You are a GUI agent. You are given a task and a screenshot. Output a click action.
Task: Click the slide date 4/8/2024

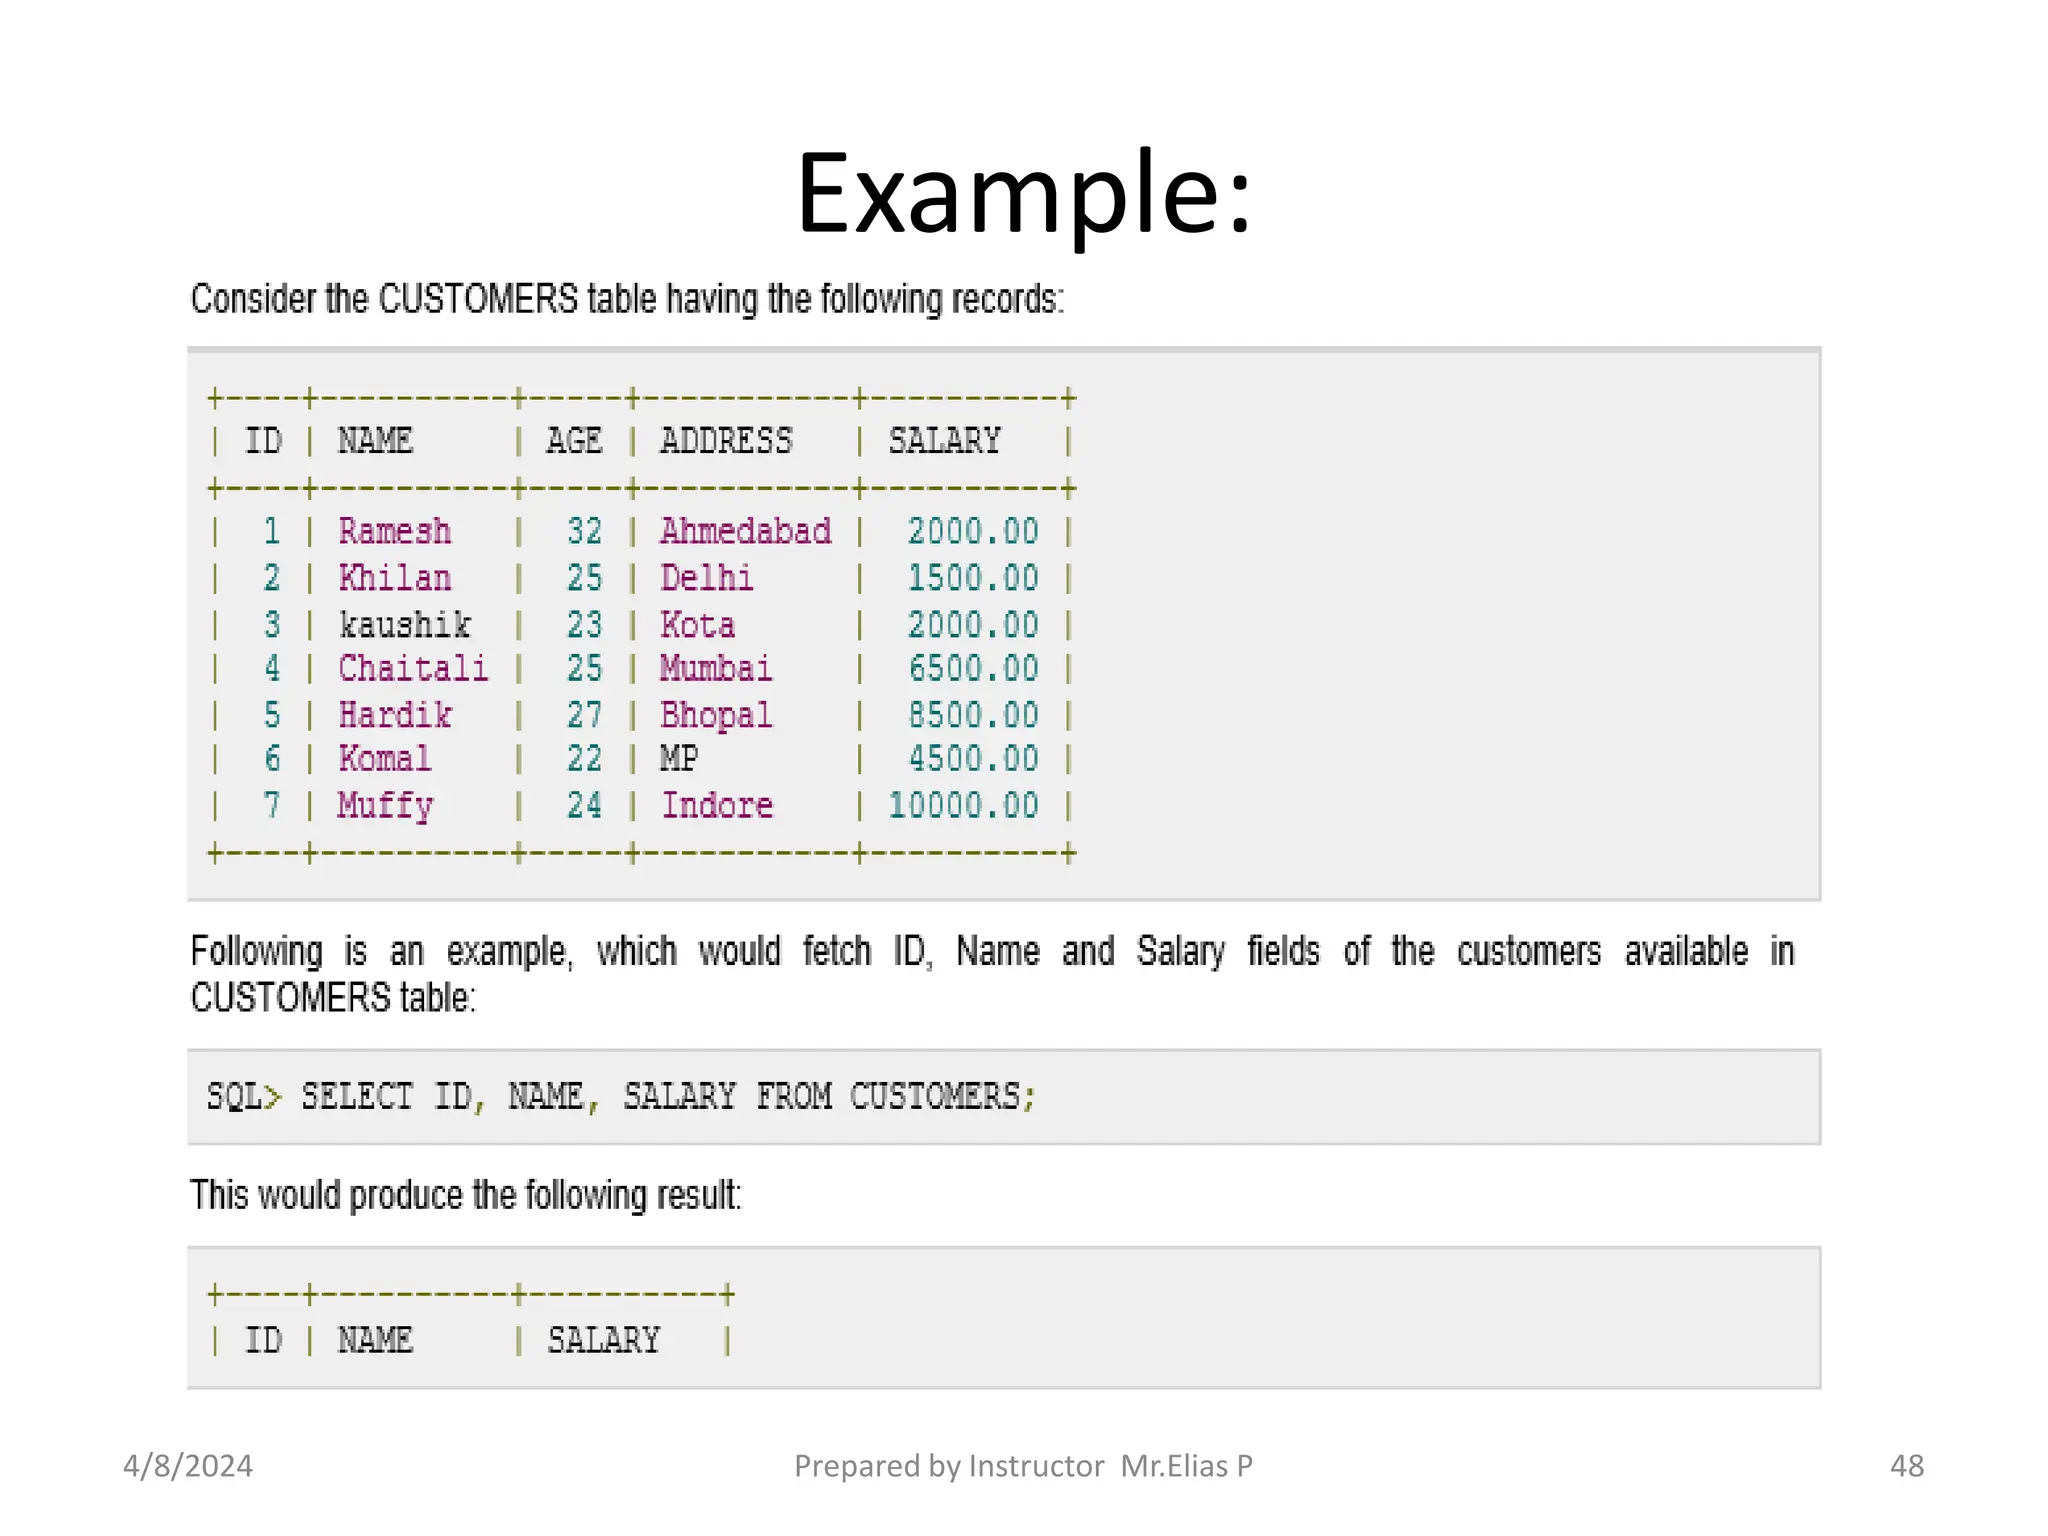(x=188, y=1466)
